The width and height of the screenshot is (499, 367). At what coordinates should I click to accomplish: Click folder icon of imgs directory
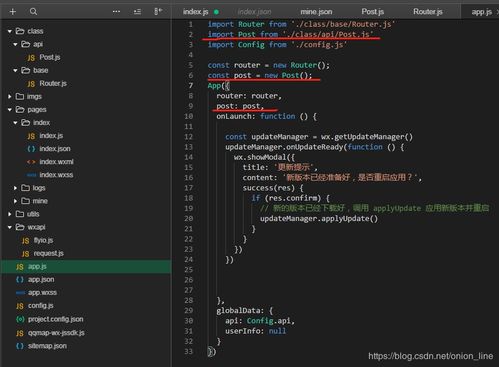[20, 97]
